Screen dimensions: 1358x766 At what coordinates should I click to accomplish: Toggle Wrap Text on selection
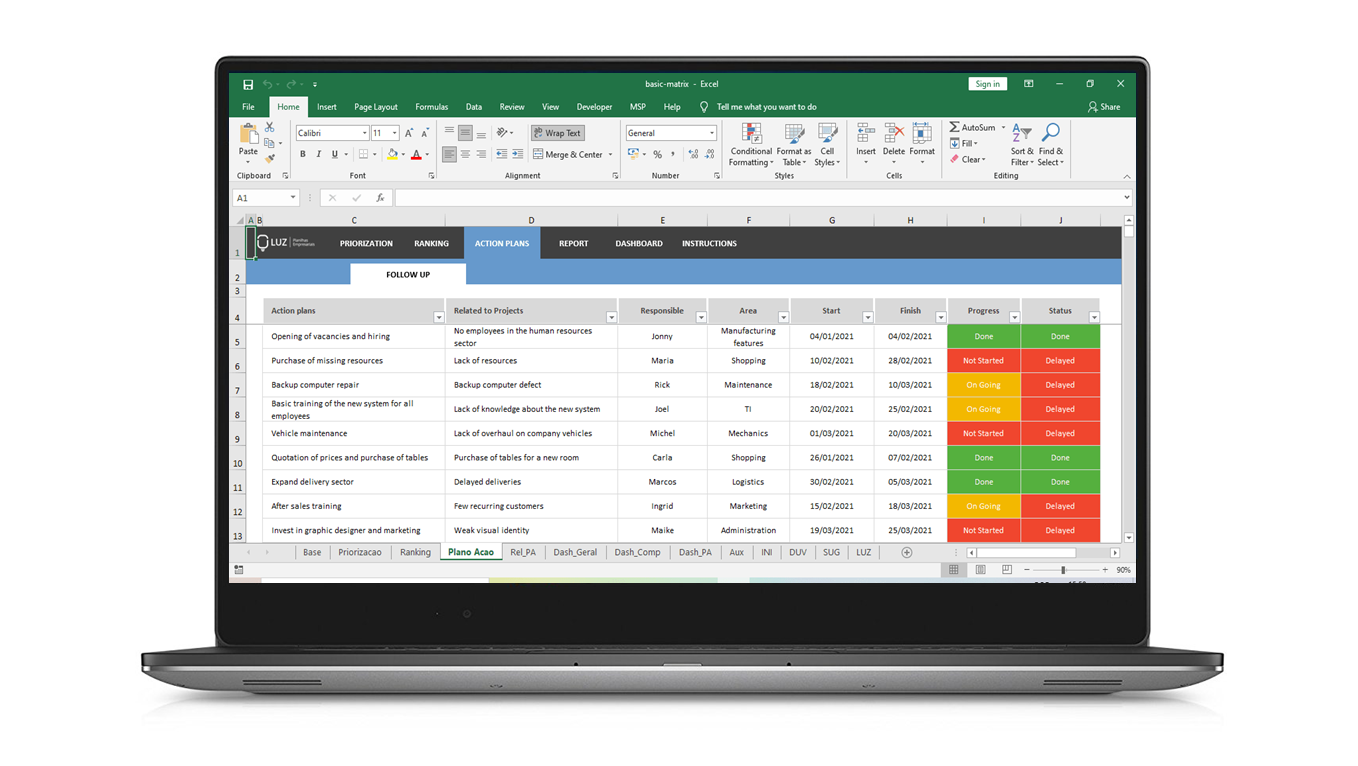coord(557,132)
